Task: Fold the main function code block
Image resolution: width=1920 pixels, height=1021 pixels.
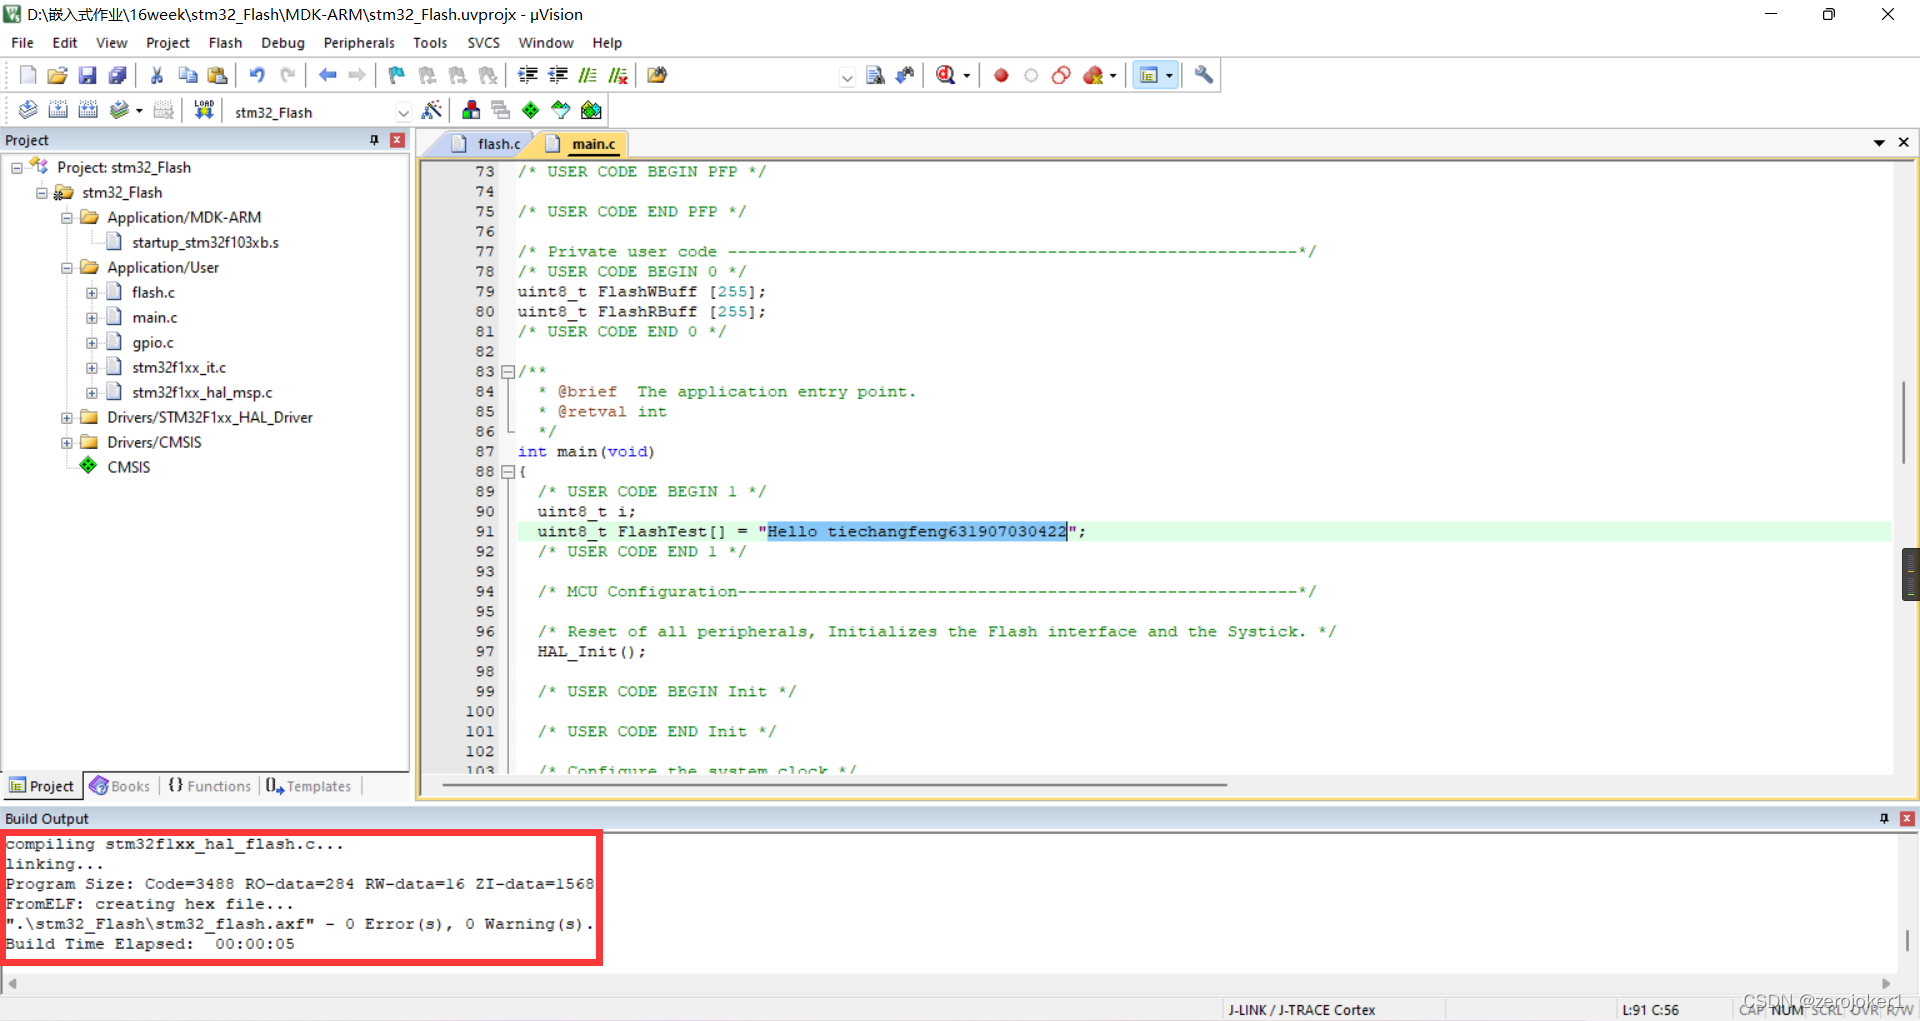Action: (x=508, y=472)
